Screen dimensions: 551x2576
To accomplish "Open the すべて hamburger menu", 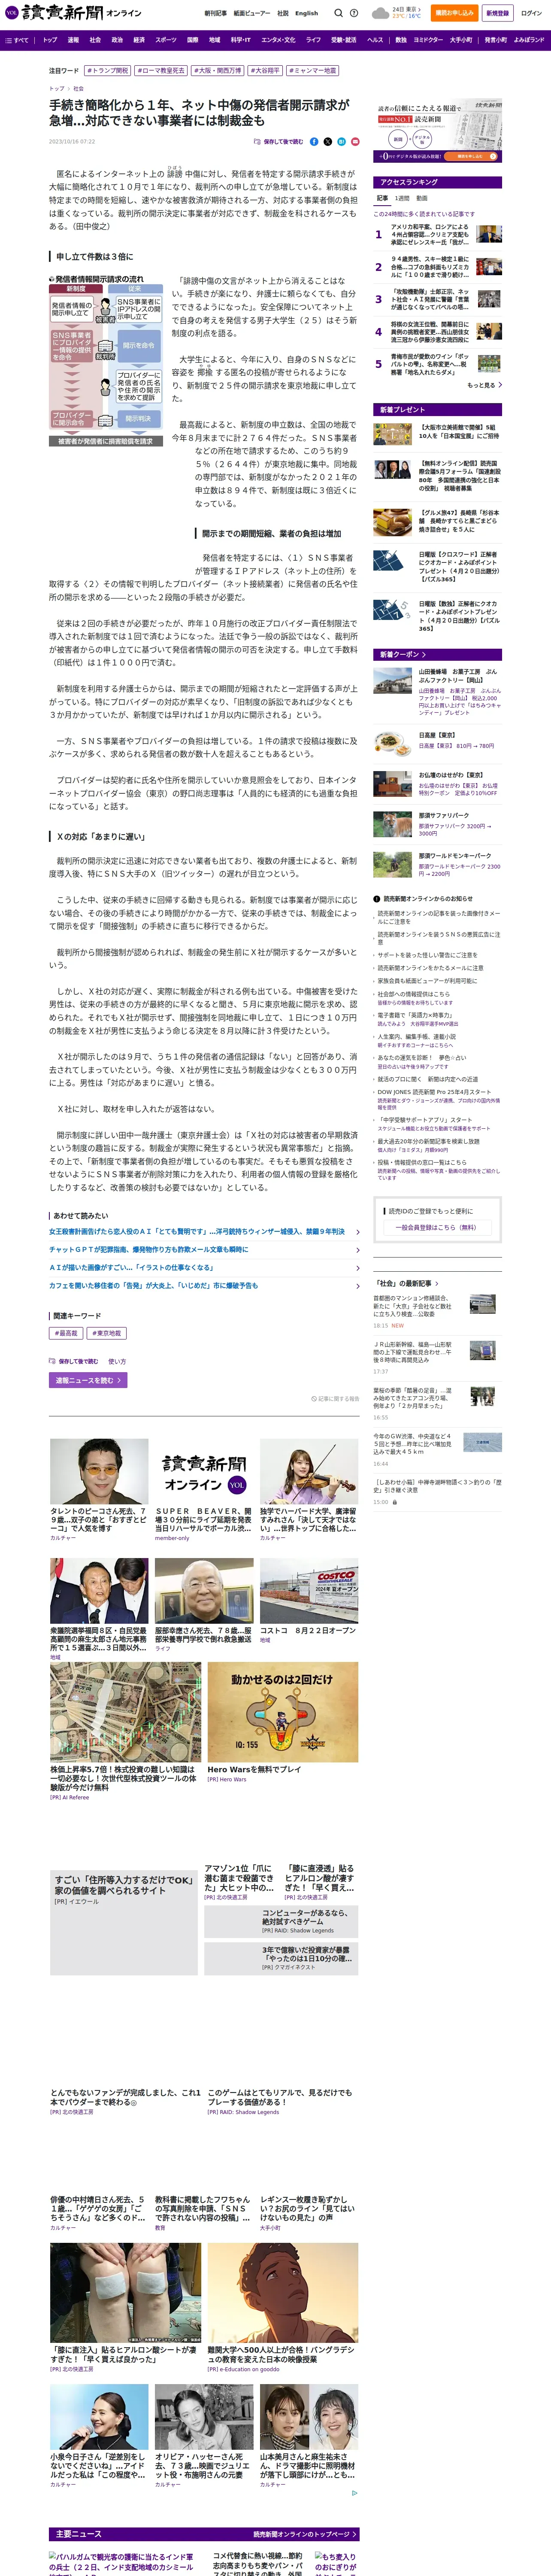I will (17, 40).
